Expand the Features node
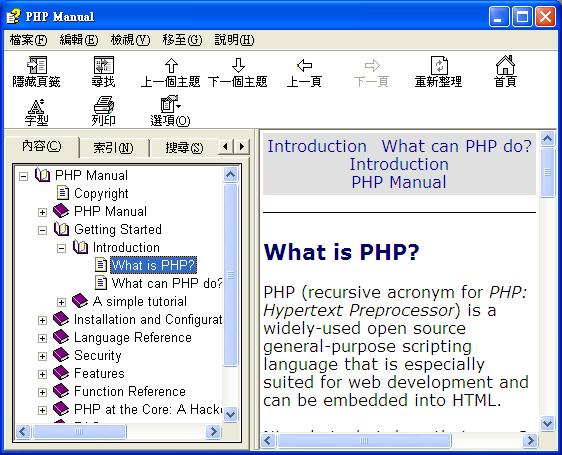The width and height of the screenshot is (562, 455). click(x=42, y=374)
